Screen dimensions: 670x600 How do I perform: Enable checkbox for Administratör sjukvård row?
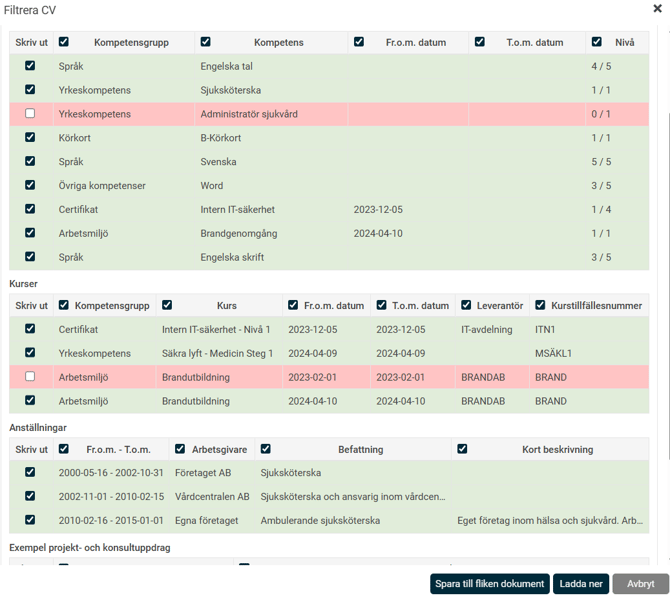coord(30,114)
